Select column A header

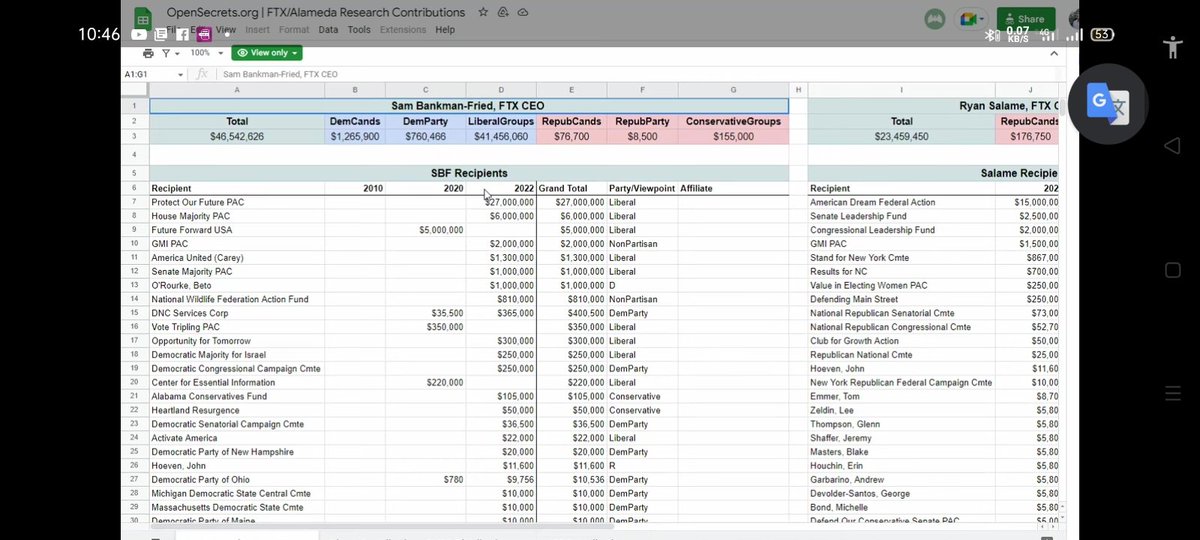237,90
